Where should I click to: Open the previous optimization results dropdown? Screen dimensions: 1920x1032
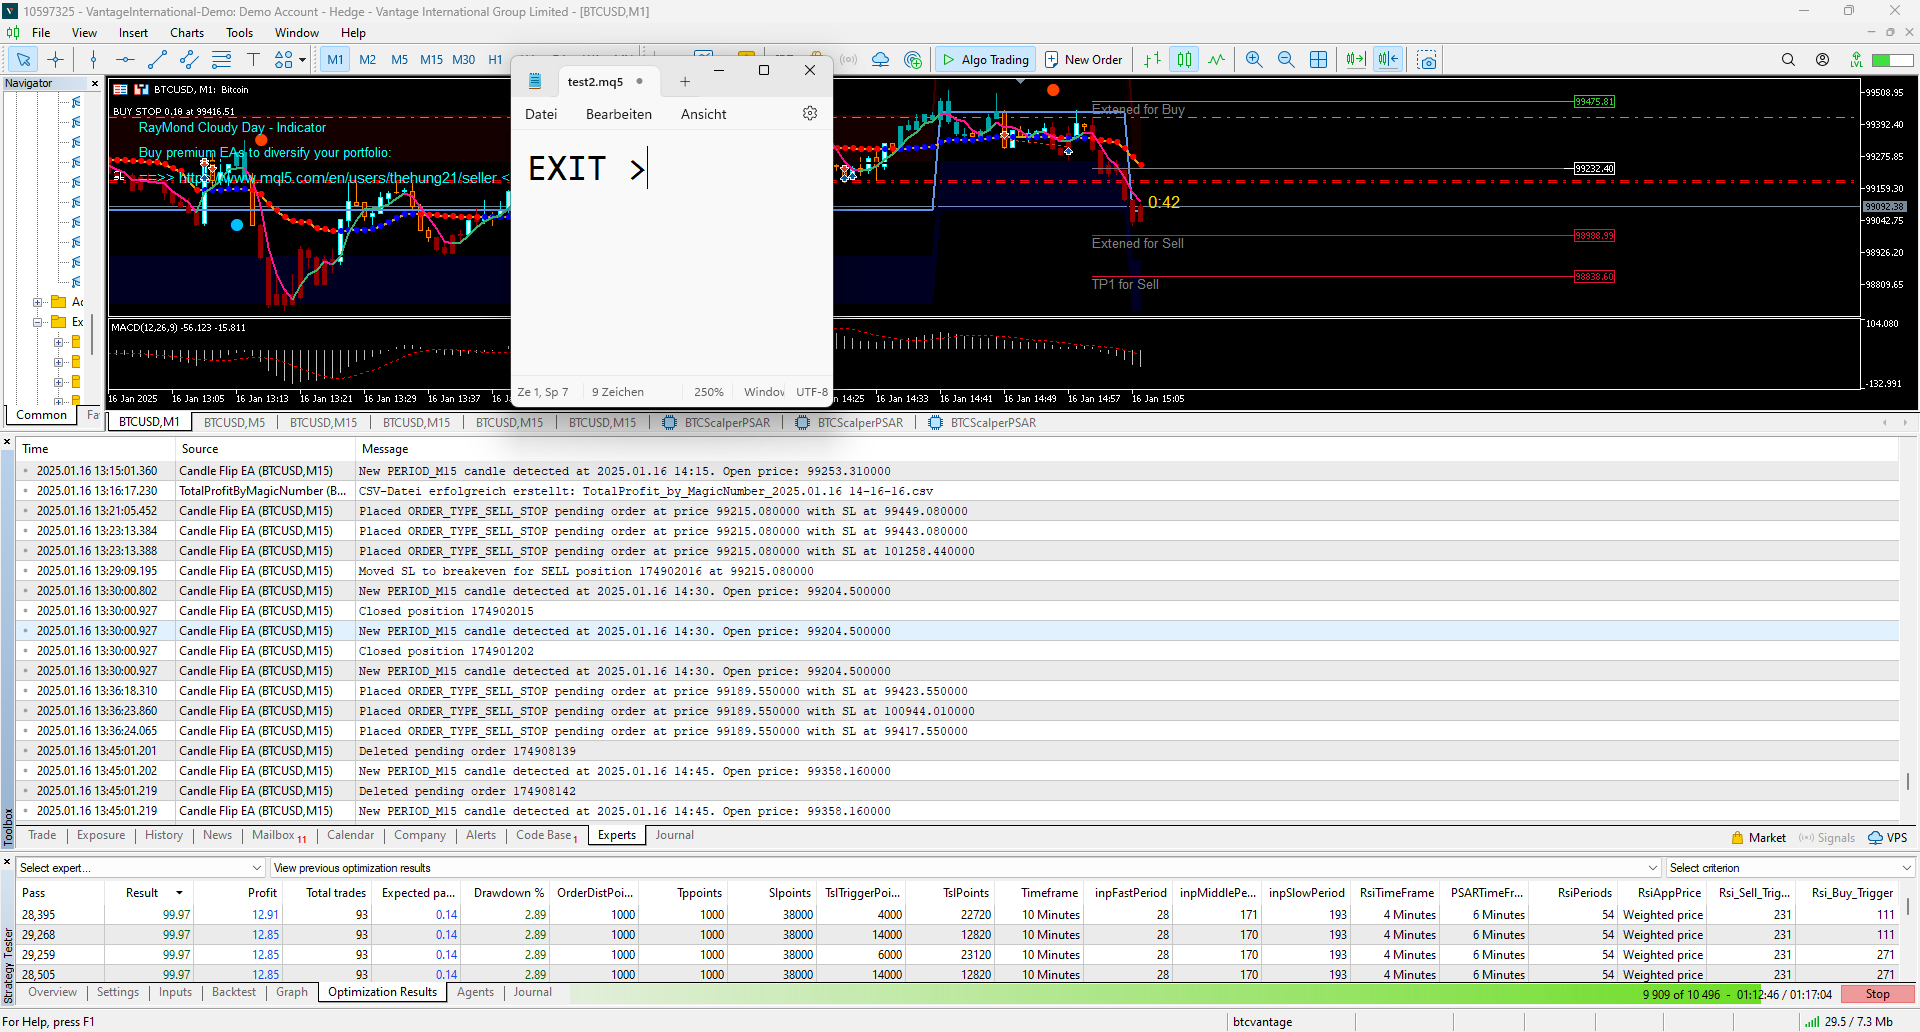tap(966, 868)
